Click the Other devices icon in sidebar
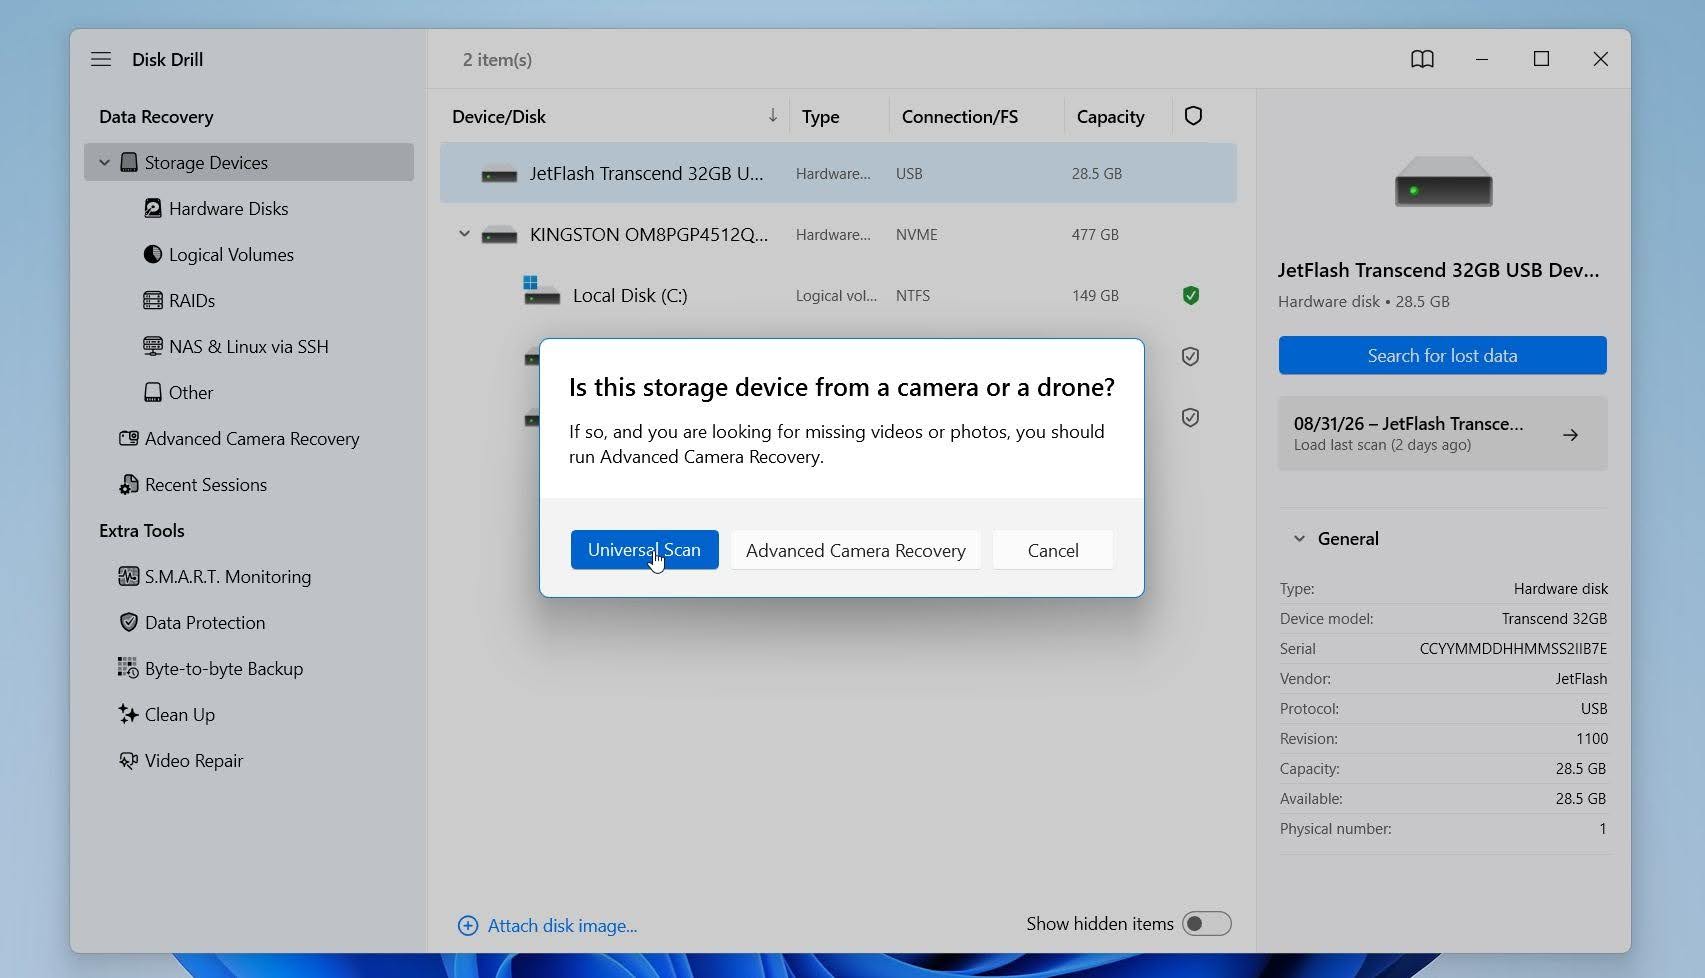This screenshot has height=978, width=1705. [x=153, y=392]
